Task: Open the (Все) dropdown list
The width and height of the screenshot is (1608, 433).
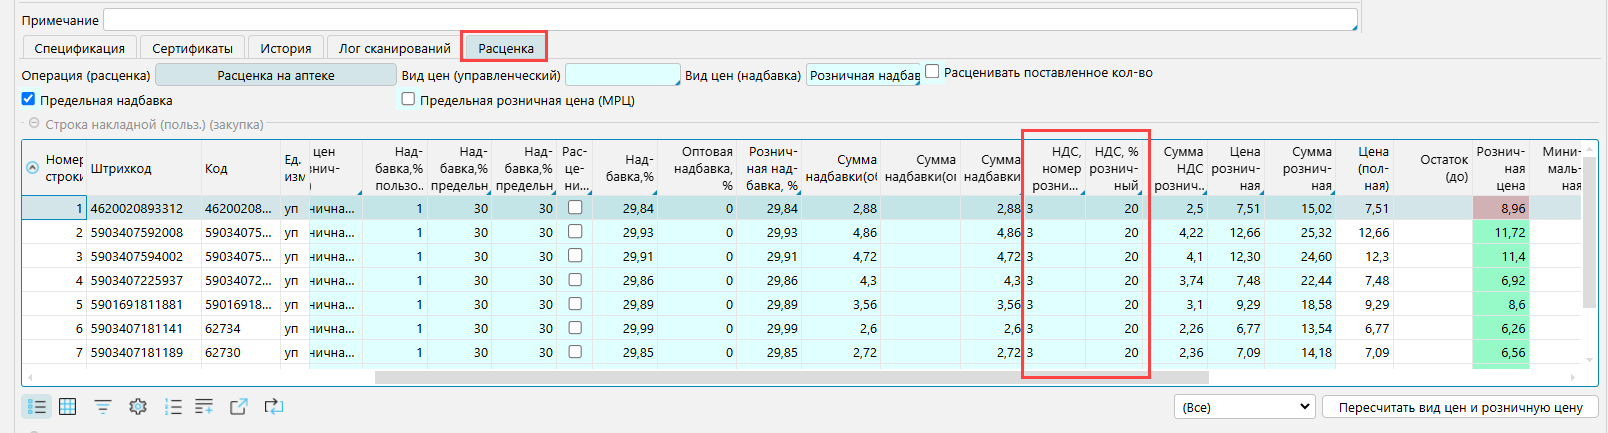Action: pyautogui.click(x=1244, y=407)
